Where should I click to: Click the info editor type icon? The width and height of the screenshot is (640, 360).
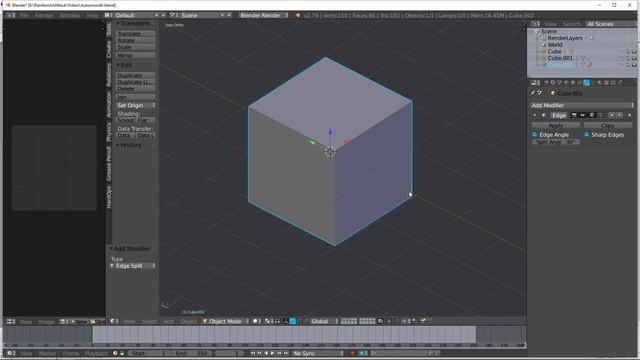[11, 15]
